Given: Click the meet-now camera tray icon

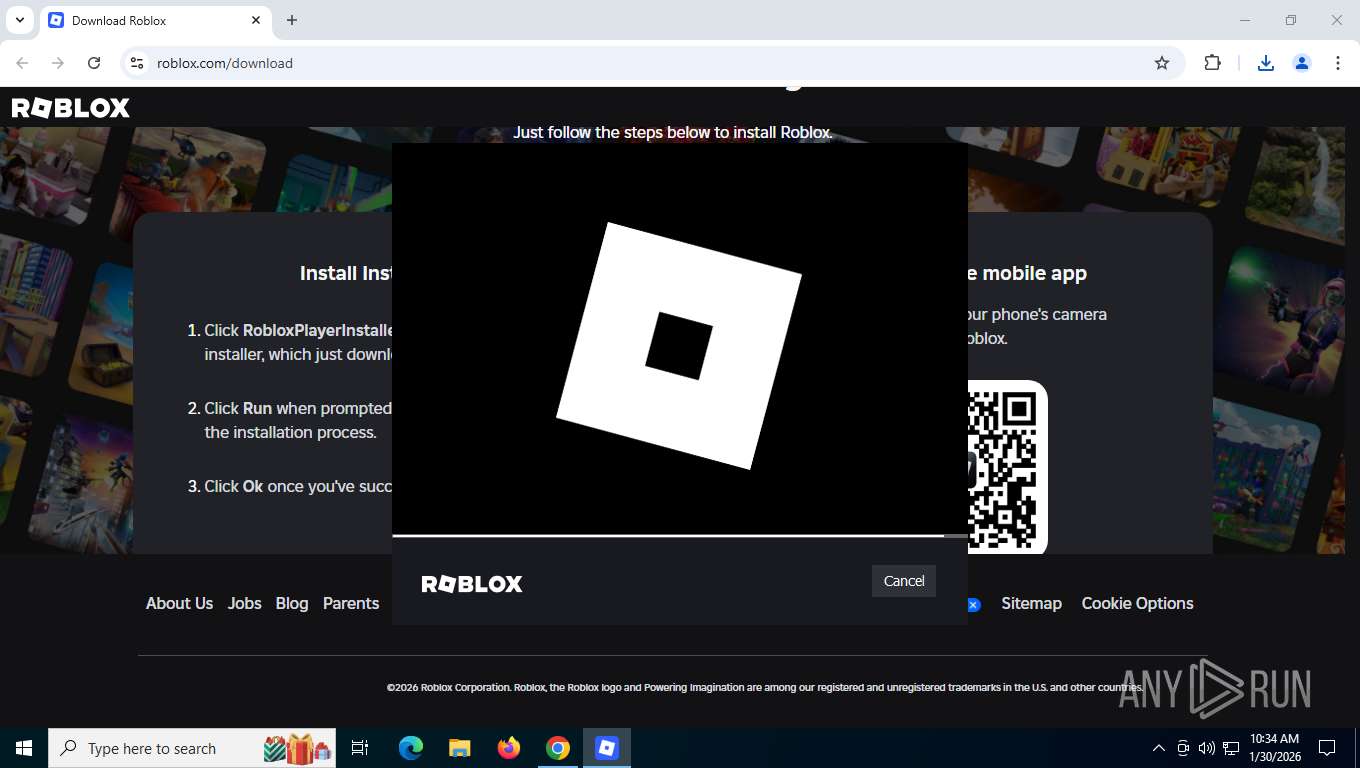Looking at the screenshot, I should [1183, 748].
